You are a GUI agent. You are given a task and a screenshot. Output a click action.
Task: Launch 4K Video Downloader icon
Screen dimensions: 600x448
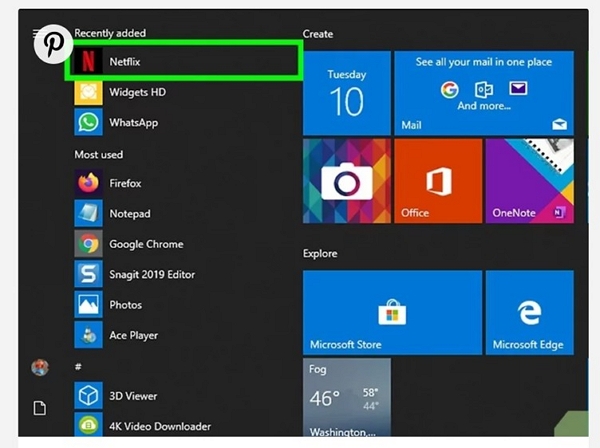pos(88,425)
